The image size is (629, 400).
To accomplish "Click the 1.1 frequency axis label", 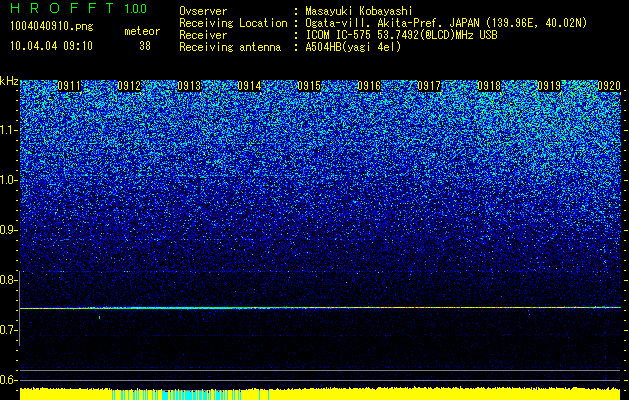I will click(9, 130).
